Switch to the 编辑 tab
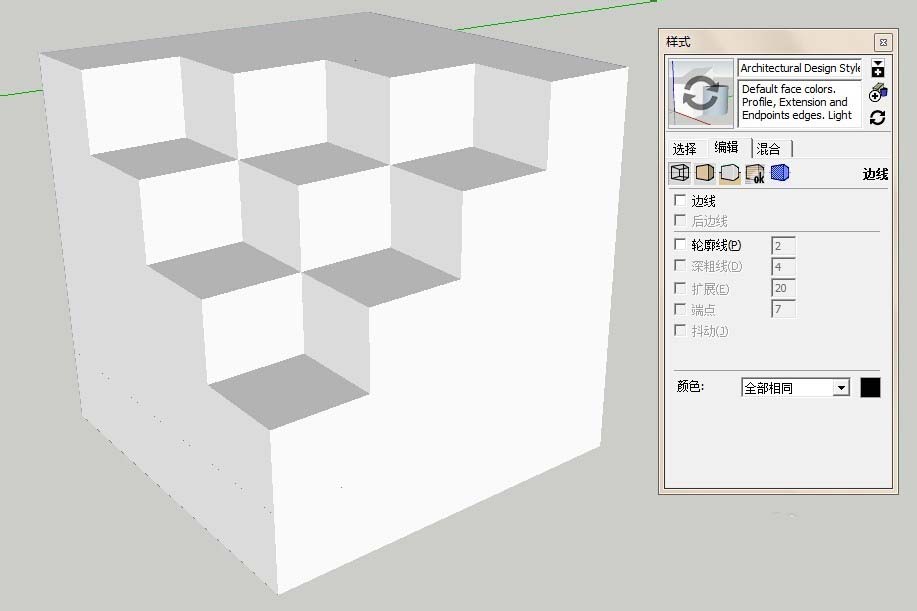This screenshot has height=611, width=917. [x=726, y=147]
